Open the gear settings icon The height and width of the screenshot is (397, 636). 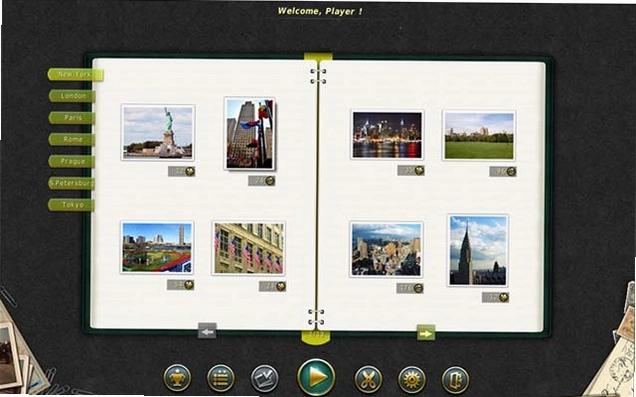point(412,379)
